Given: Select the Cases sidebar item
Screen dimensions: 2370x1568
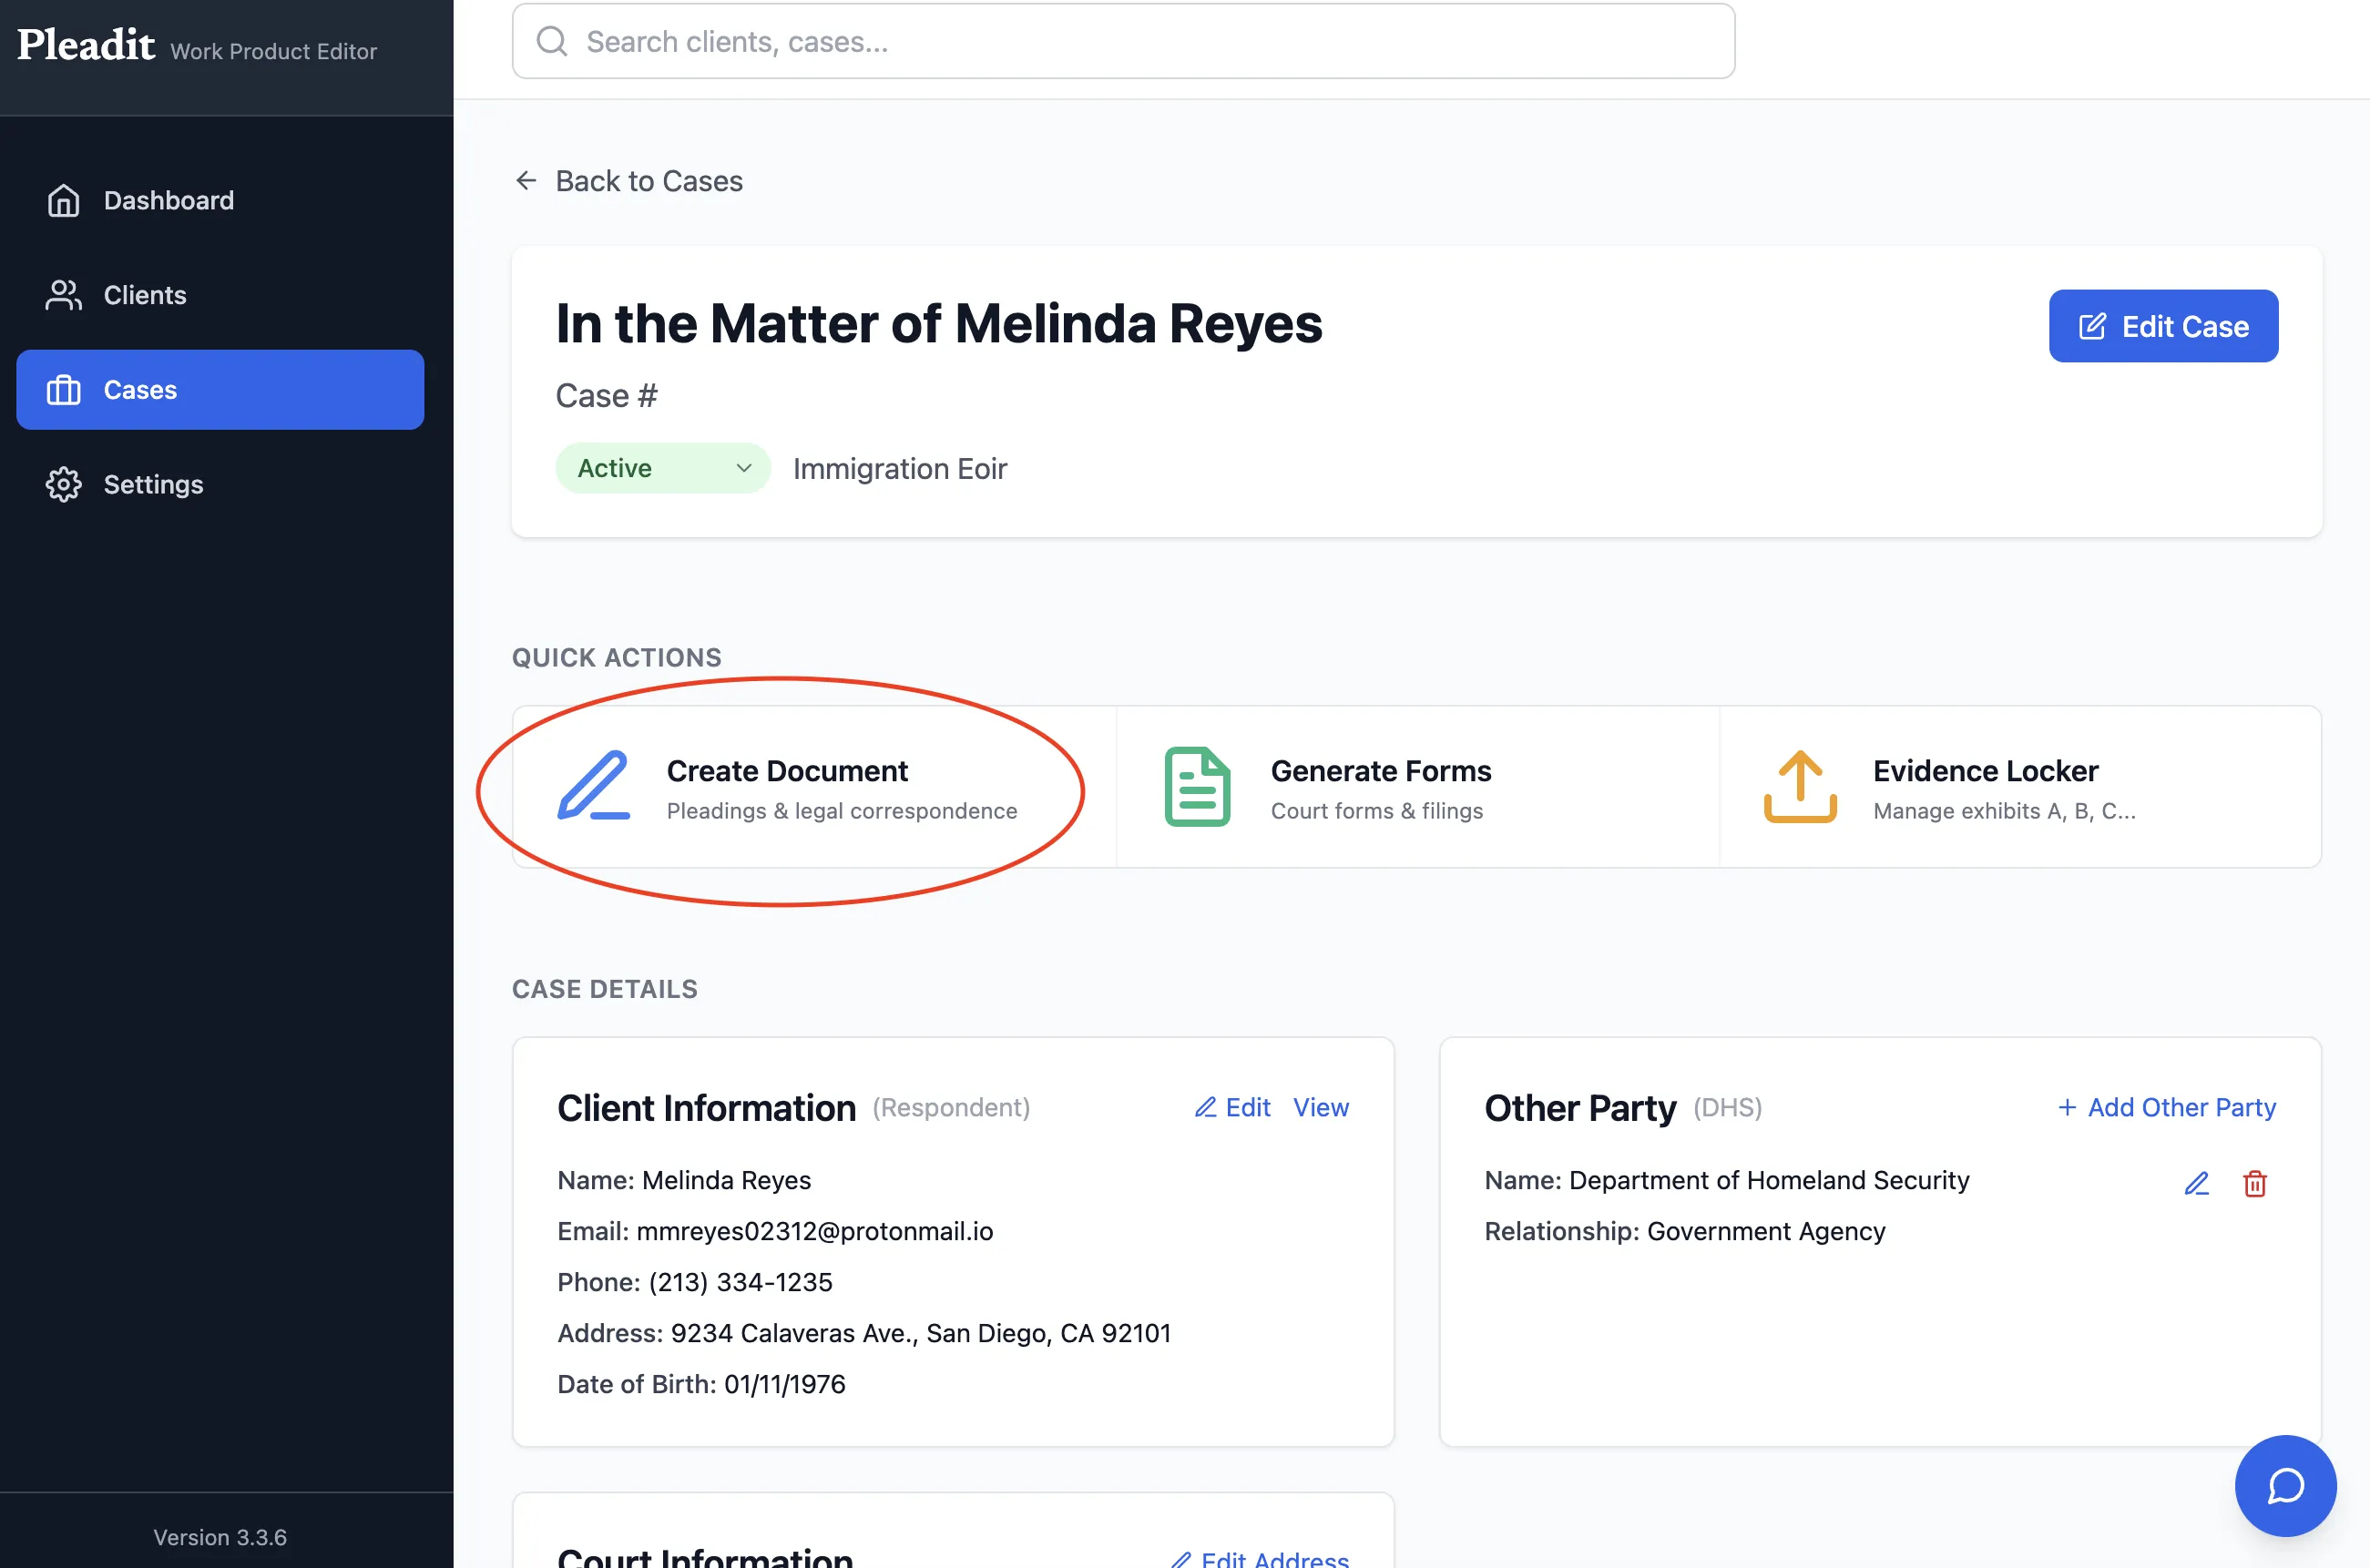Looking at the screenshot, I should pos(220,390).
